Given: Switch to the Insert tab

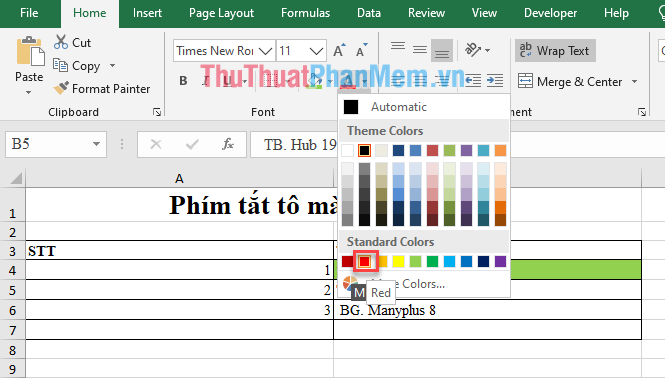Looking at the screenshot, I should click(147, 13).
